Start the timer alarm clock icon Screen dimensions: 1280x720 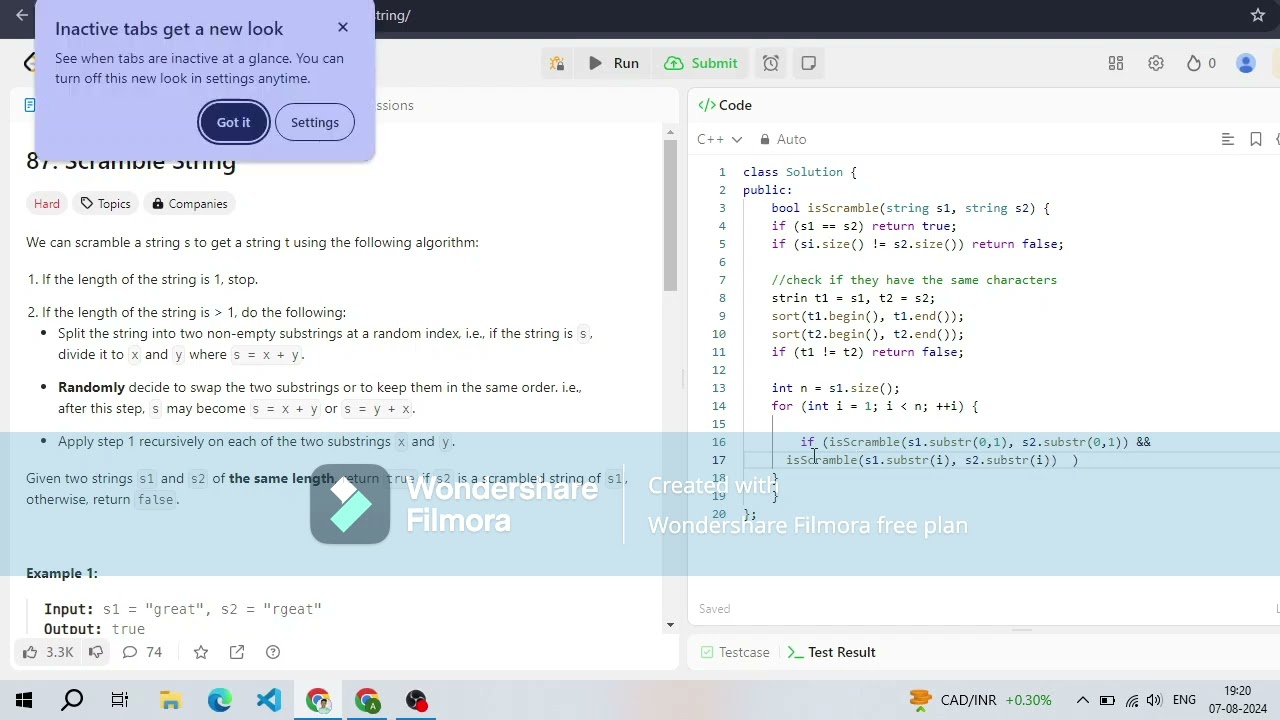point(771,63)
